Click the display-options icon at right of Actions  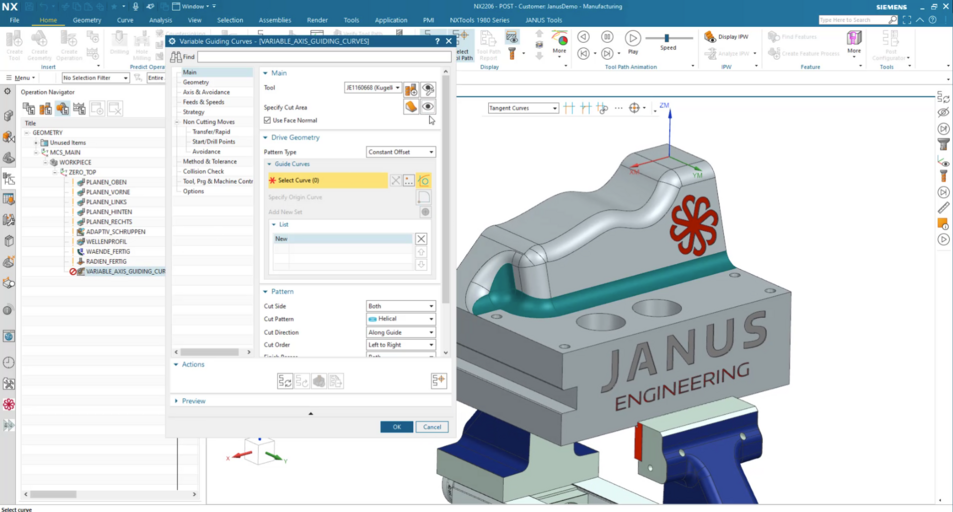point(438,381)
